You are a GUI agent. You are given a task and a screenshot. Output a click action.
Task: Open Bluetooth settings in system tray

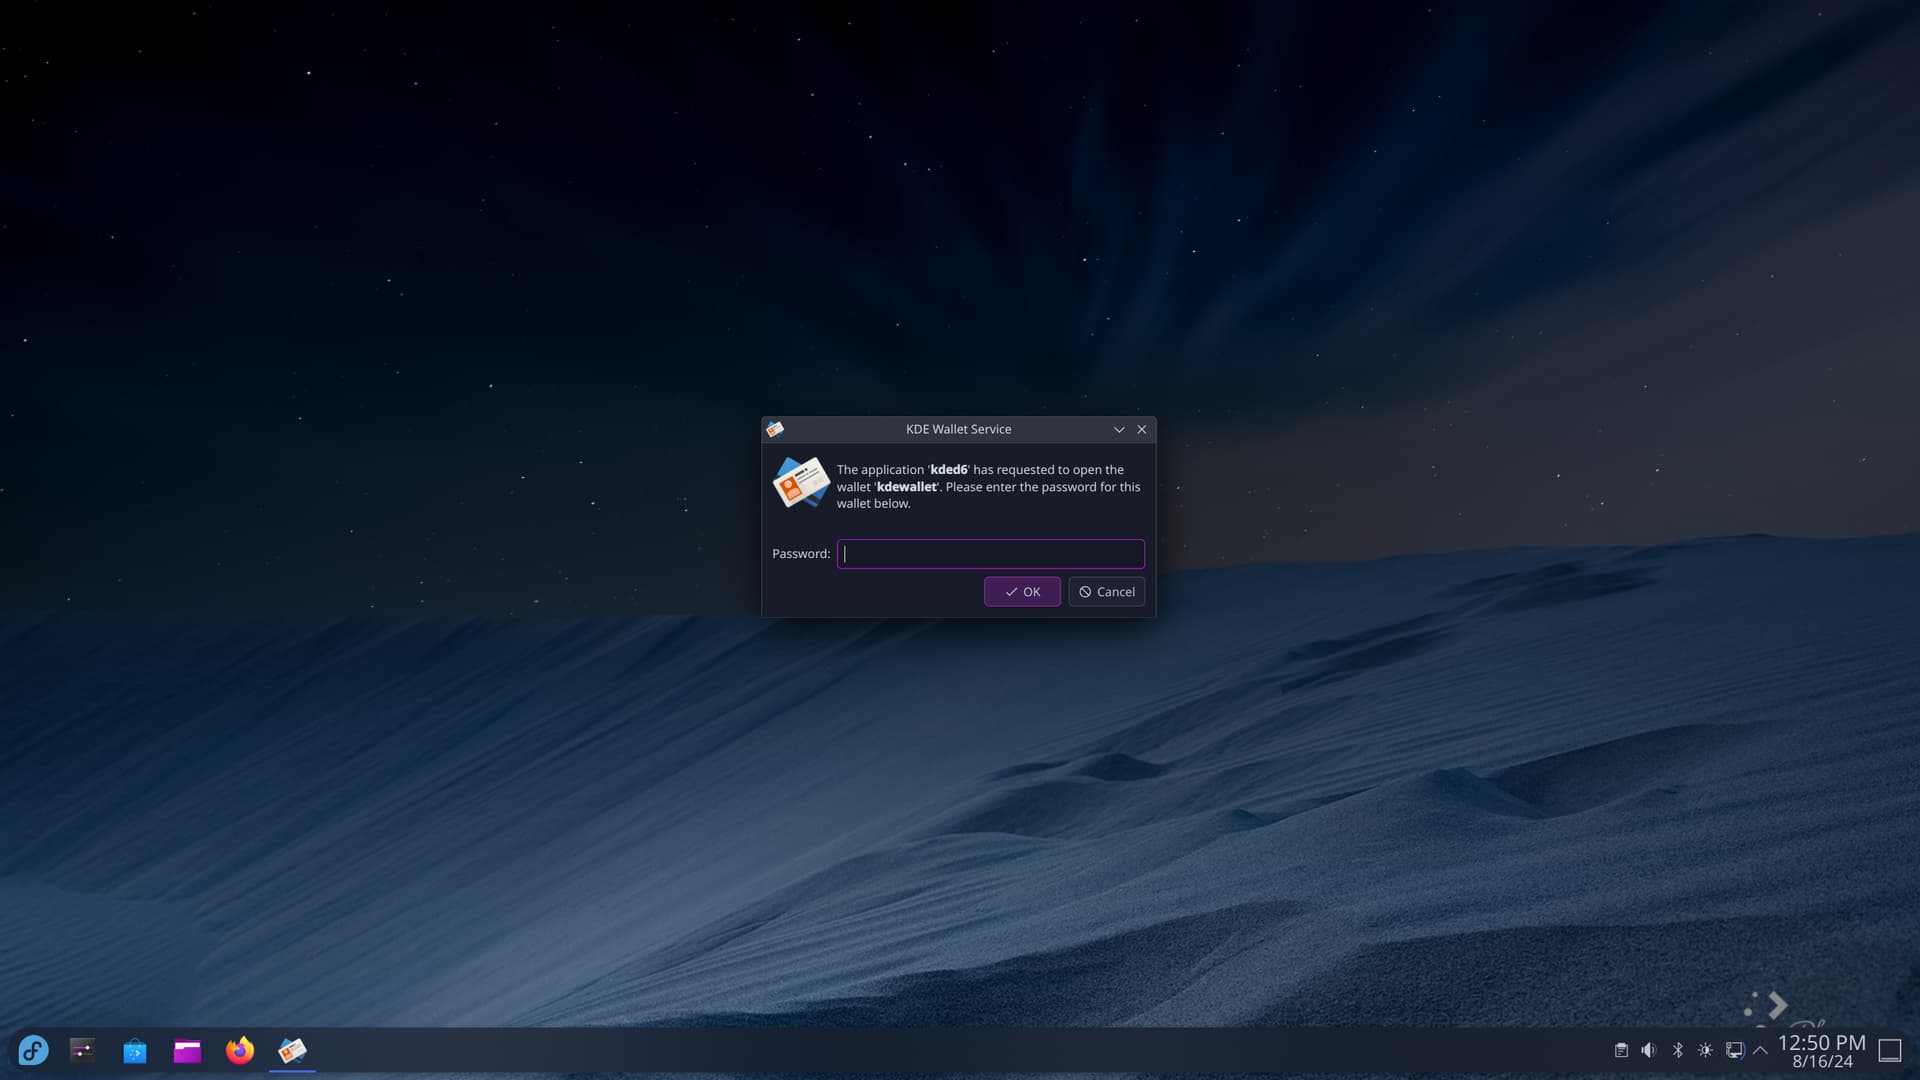[x=1677, y=1050]
